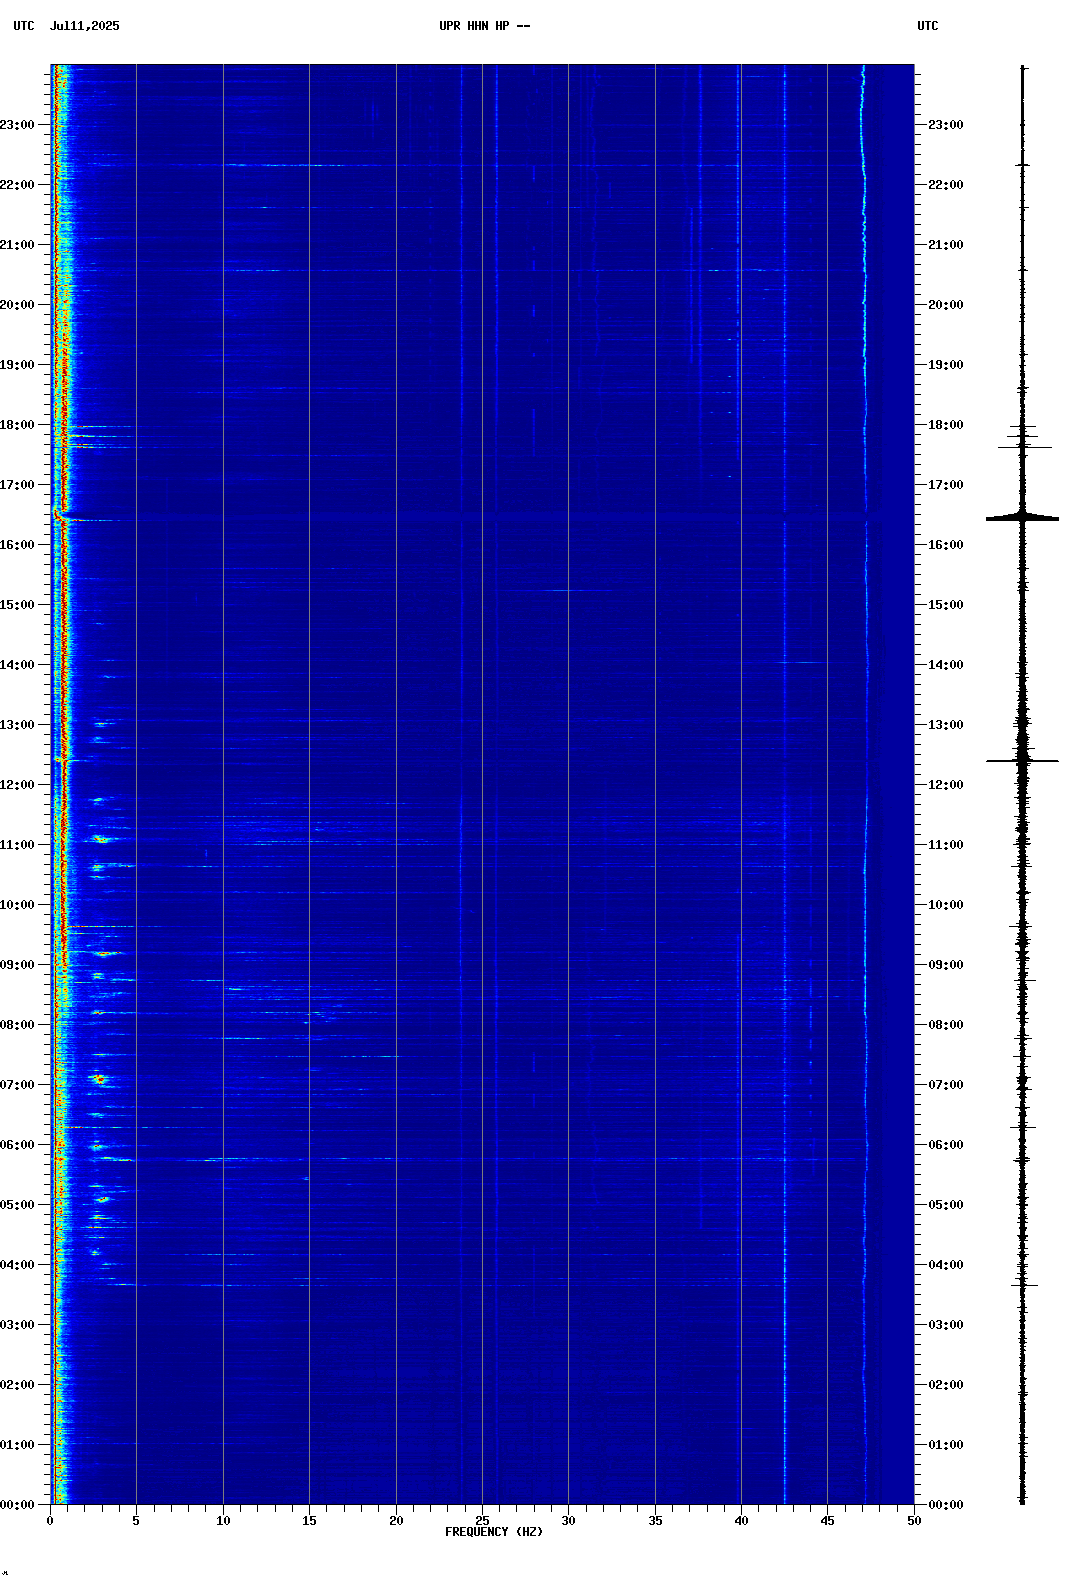Viewport: 1066px width, 1584px height.
Task: Click the left axis 05:00 time label
Action: (x=17, y=1205)
